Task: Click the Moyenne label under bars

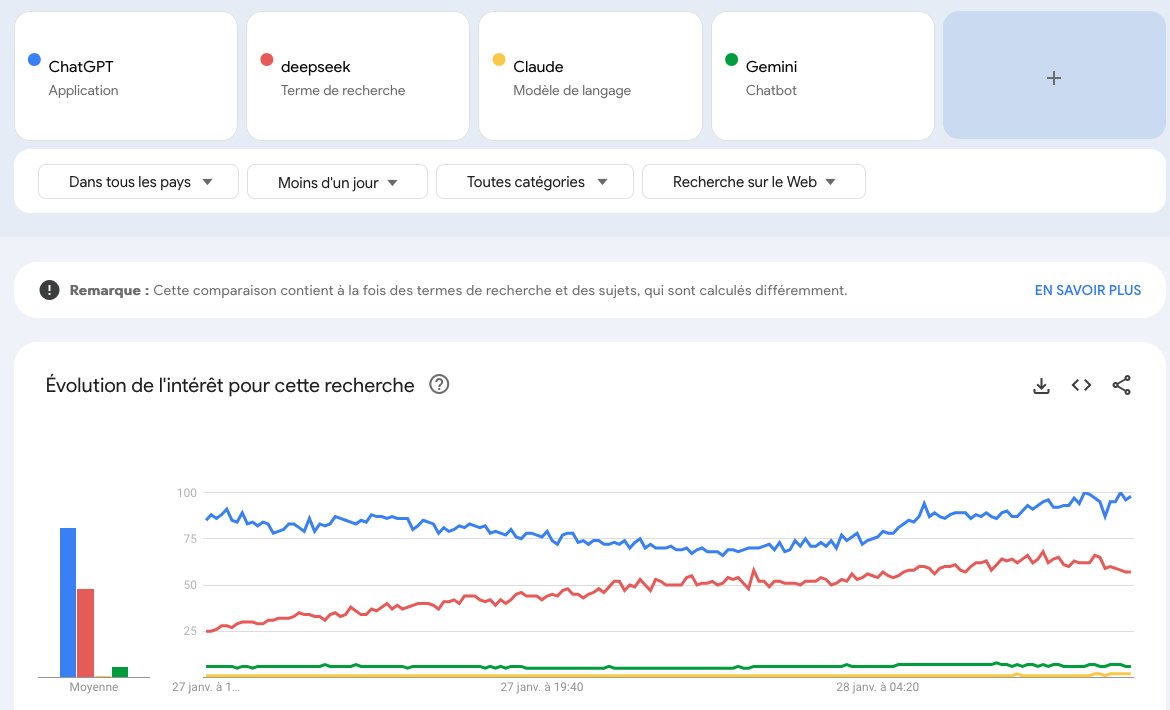Action: click(x=93, y=687)
